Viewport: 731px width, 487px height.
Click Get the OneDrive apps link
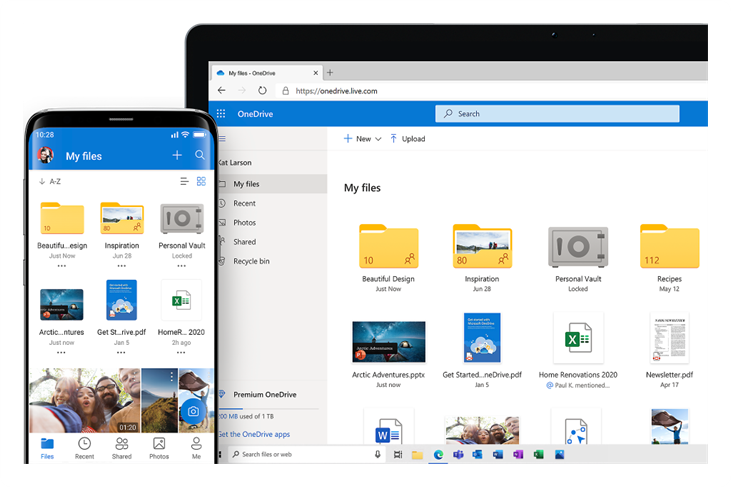255,434
